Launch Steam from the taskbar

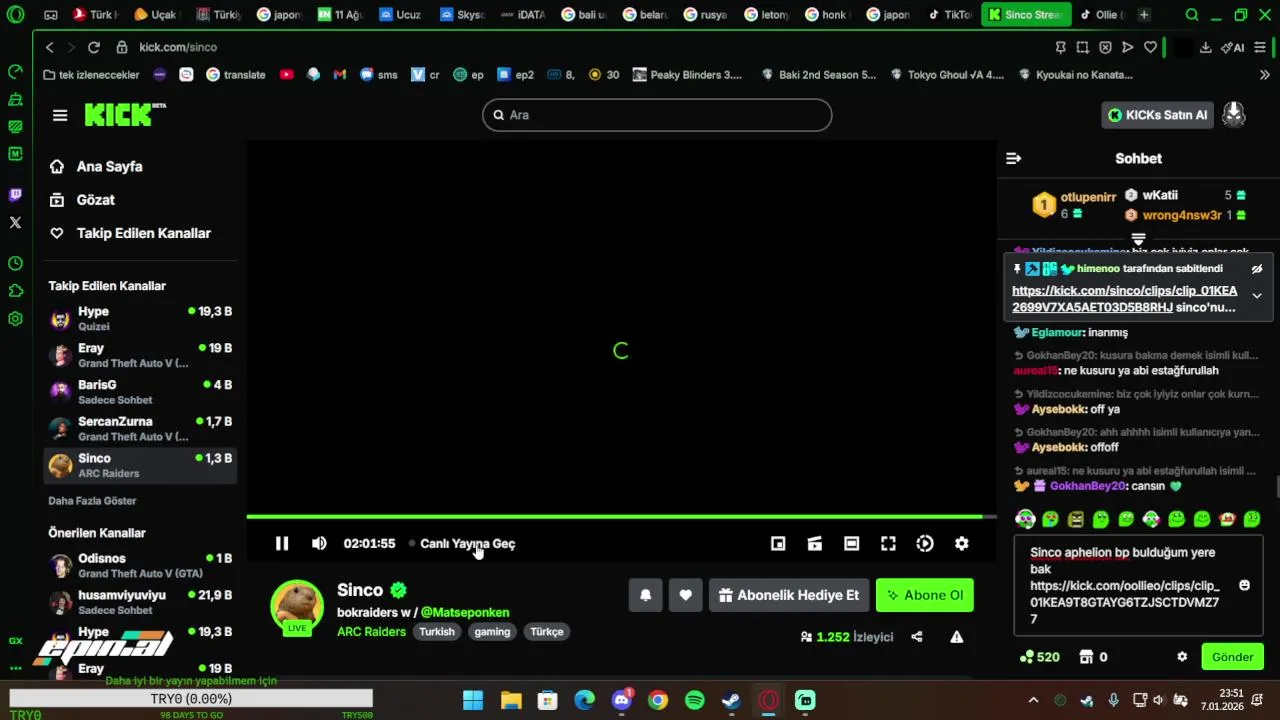coord(731,700)
